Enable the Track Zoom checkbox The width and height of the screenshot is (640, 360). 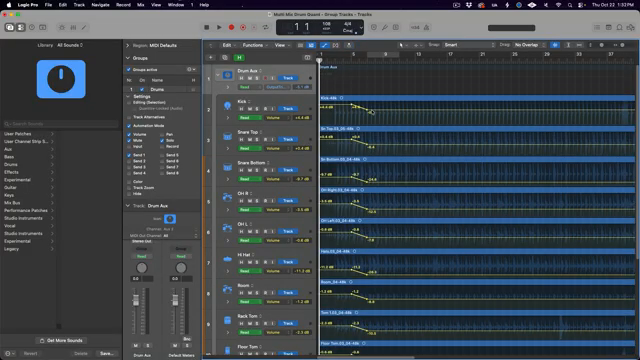(x=129, y=188)
